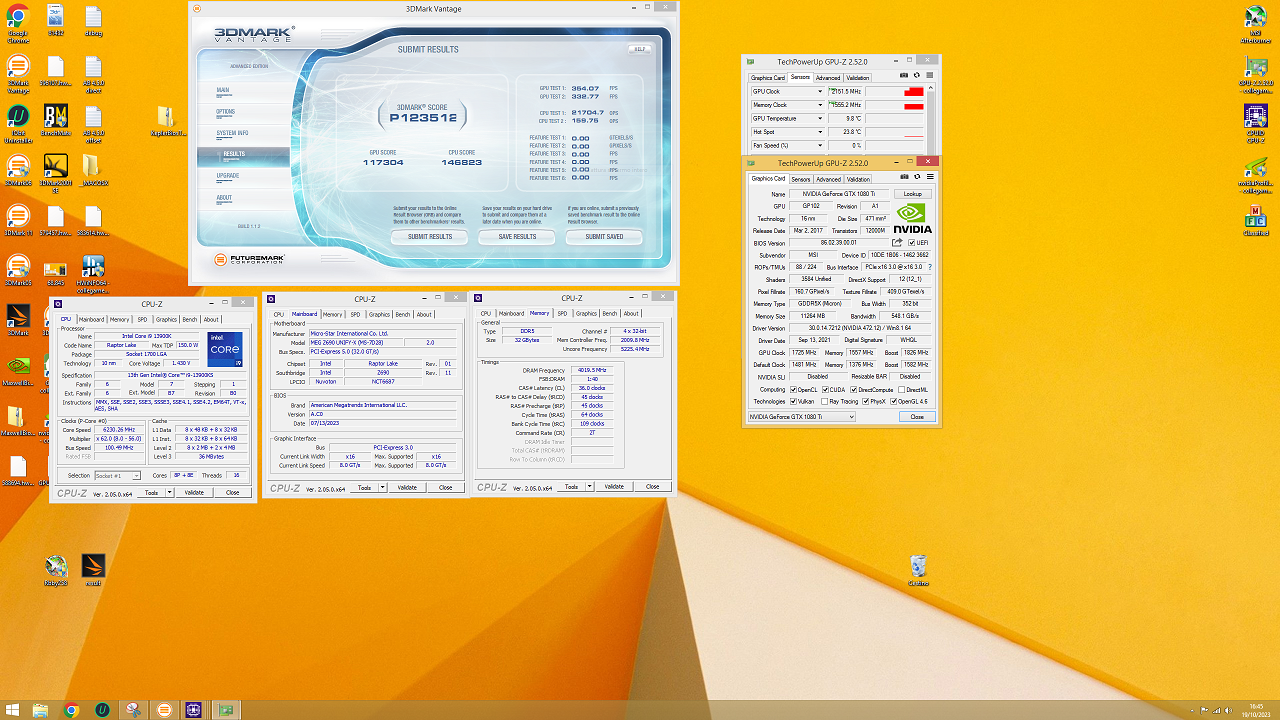Click the Windows Start button on taskbar
This screenshot has width=1280, height=720.
click(x=12, y=710)
